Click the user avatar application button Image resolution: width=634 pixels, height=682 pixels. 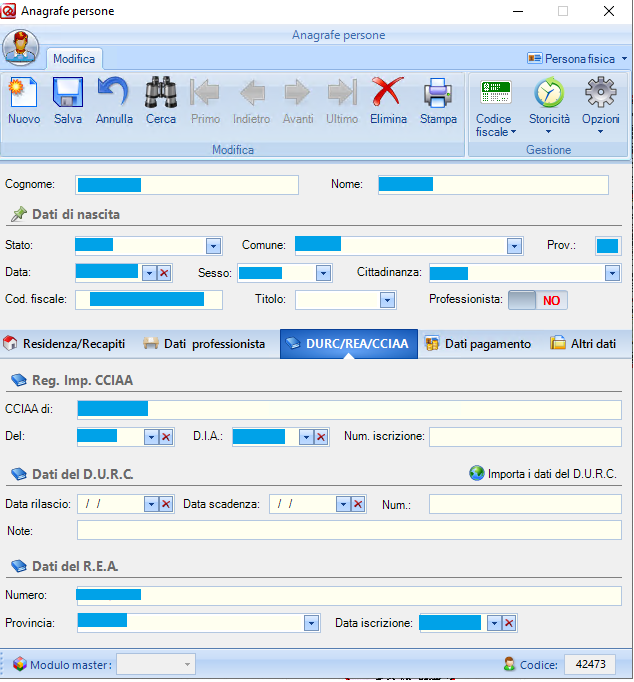[x=20, y=47]
